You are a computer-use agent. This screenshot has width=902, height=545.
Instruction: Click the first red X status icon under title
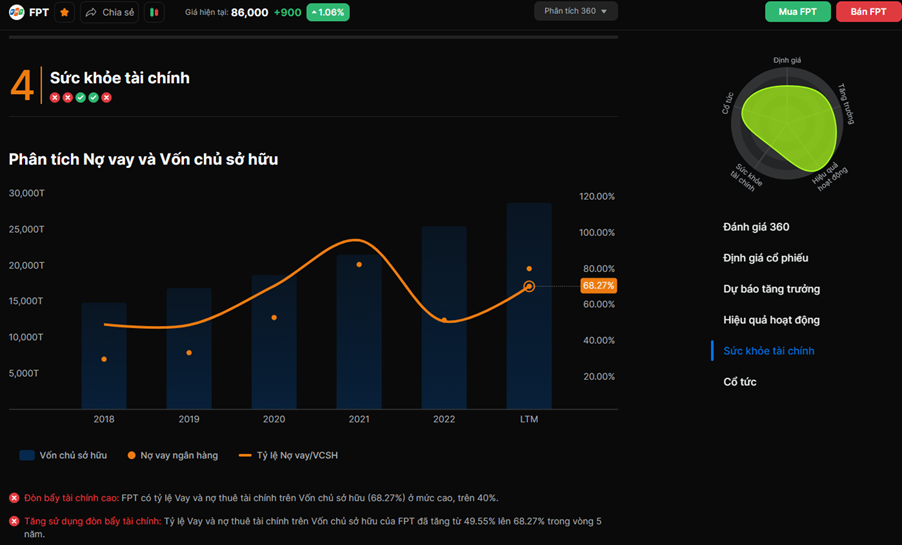pyautogui.click(x=55, y=97)
